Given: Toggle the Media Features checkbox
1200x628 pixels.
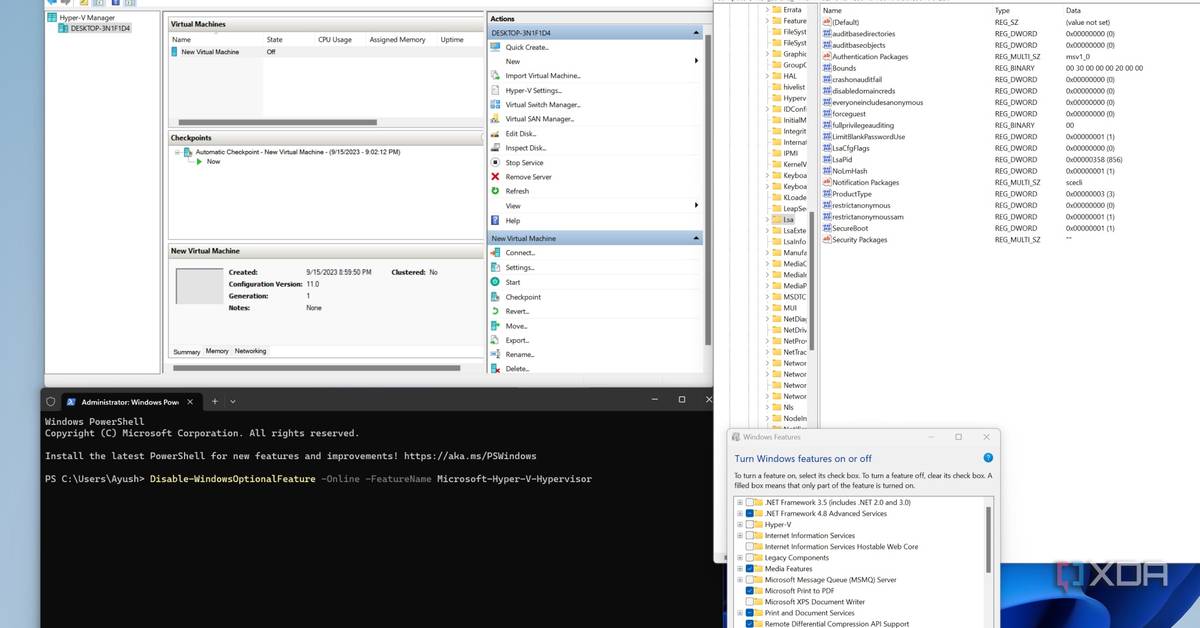Looking at the screenshot, I should 750,569.
